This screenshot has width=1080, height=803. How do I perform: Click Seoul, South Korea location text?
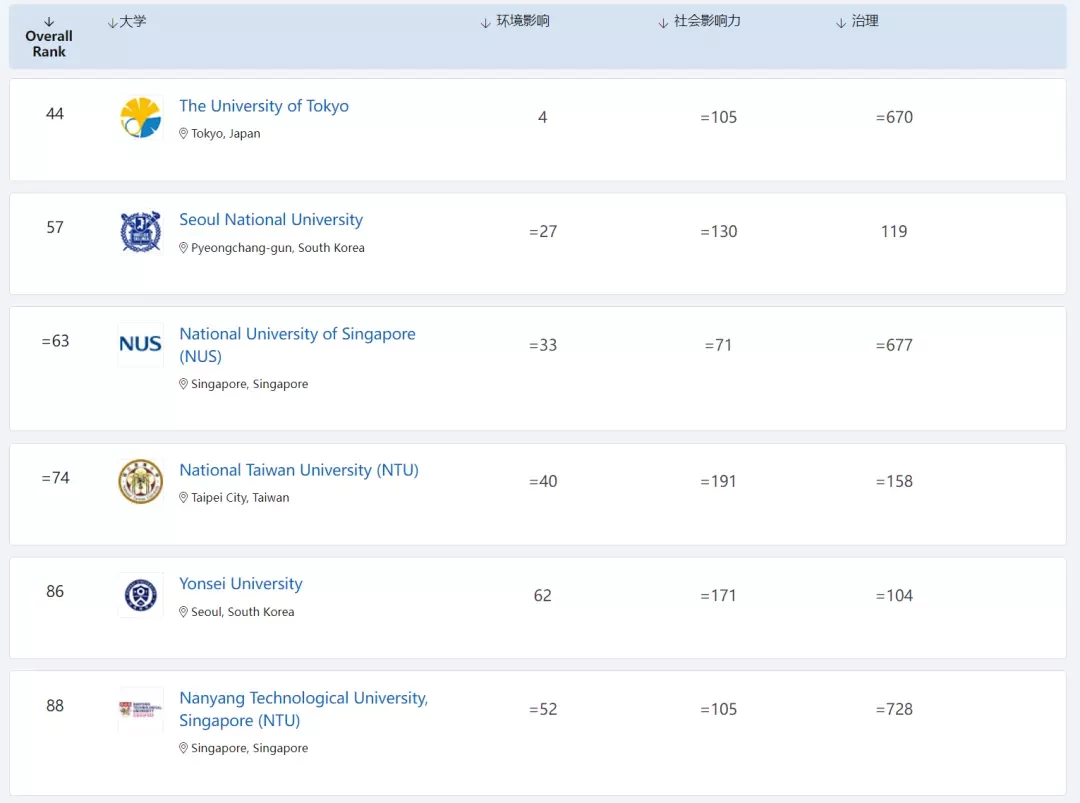(x=242, y=612)
